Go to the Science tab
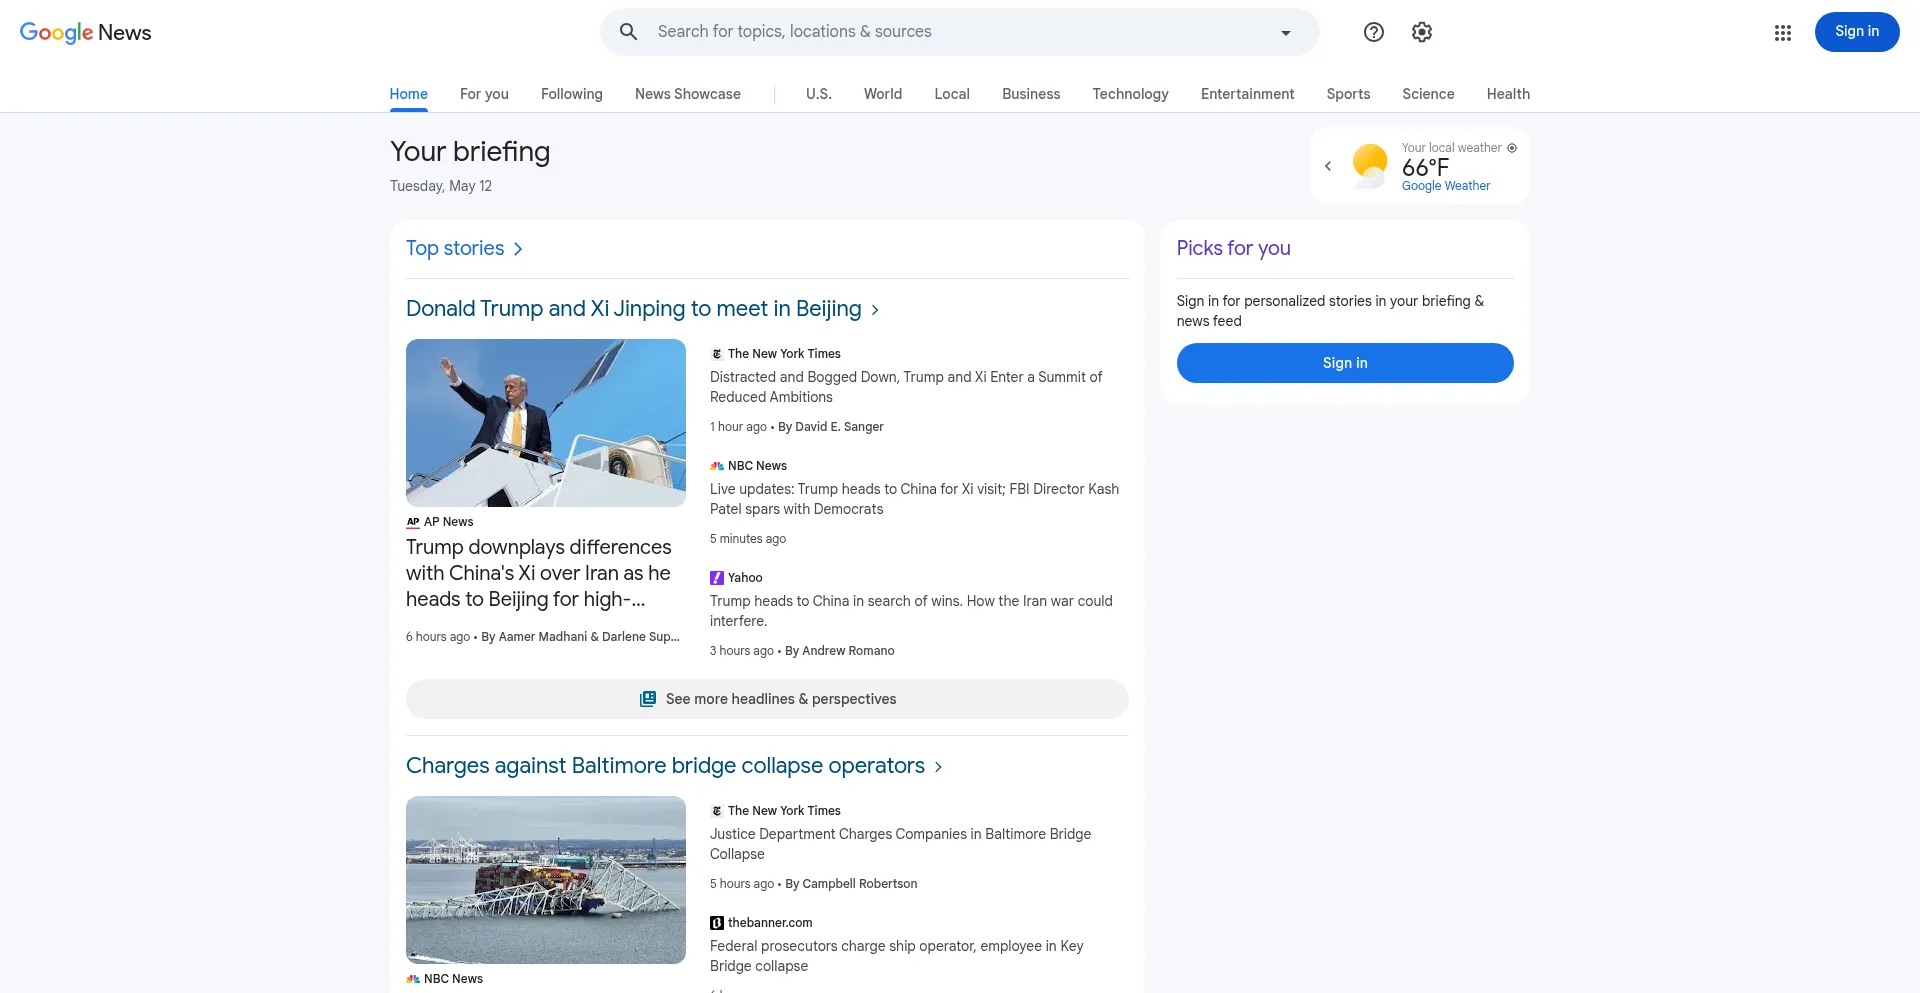 [x=1428, y=94]
